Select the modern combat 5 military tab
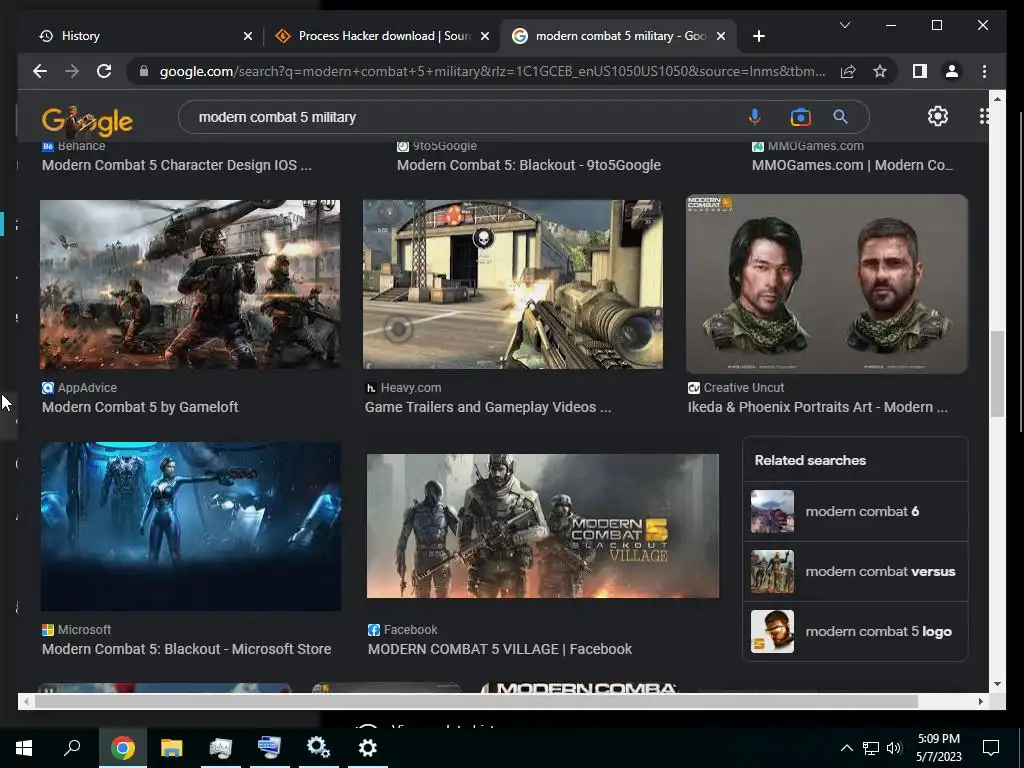Image resolution: width=1024 pixels, height=768 pixels. click(618, 36)
